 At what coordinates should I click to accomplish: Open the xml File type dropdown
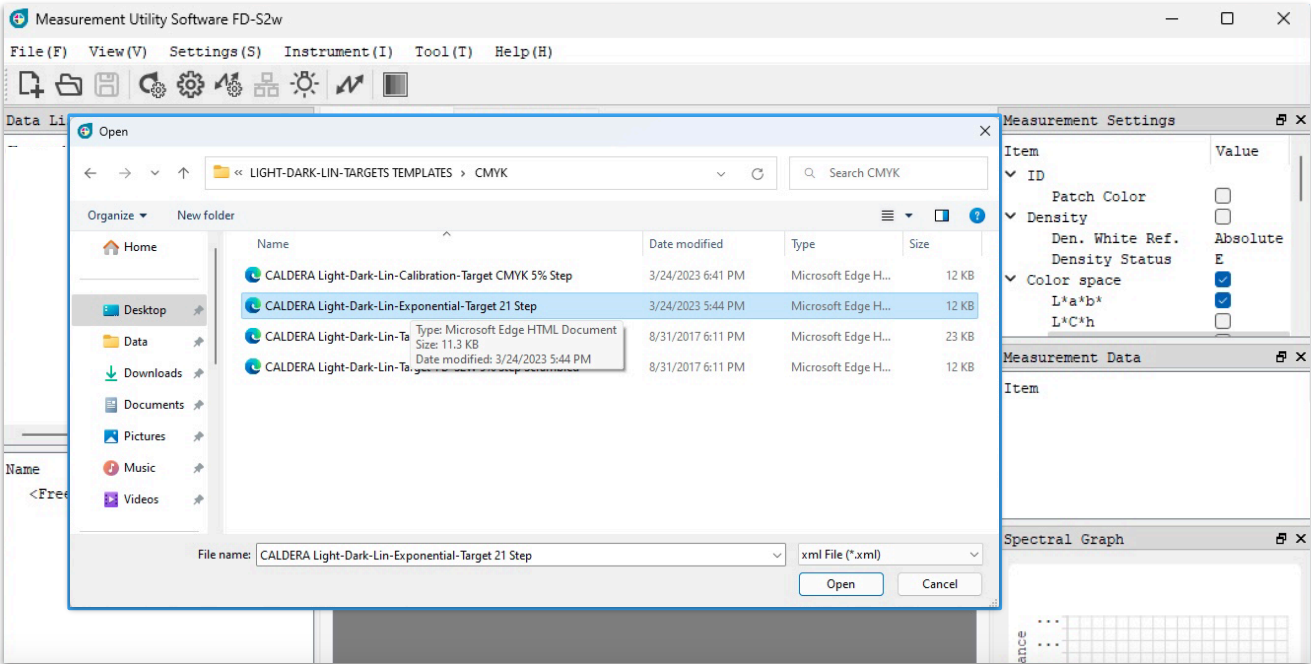889,554
